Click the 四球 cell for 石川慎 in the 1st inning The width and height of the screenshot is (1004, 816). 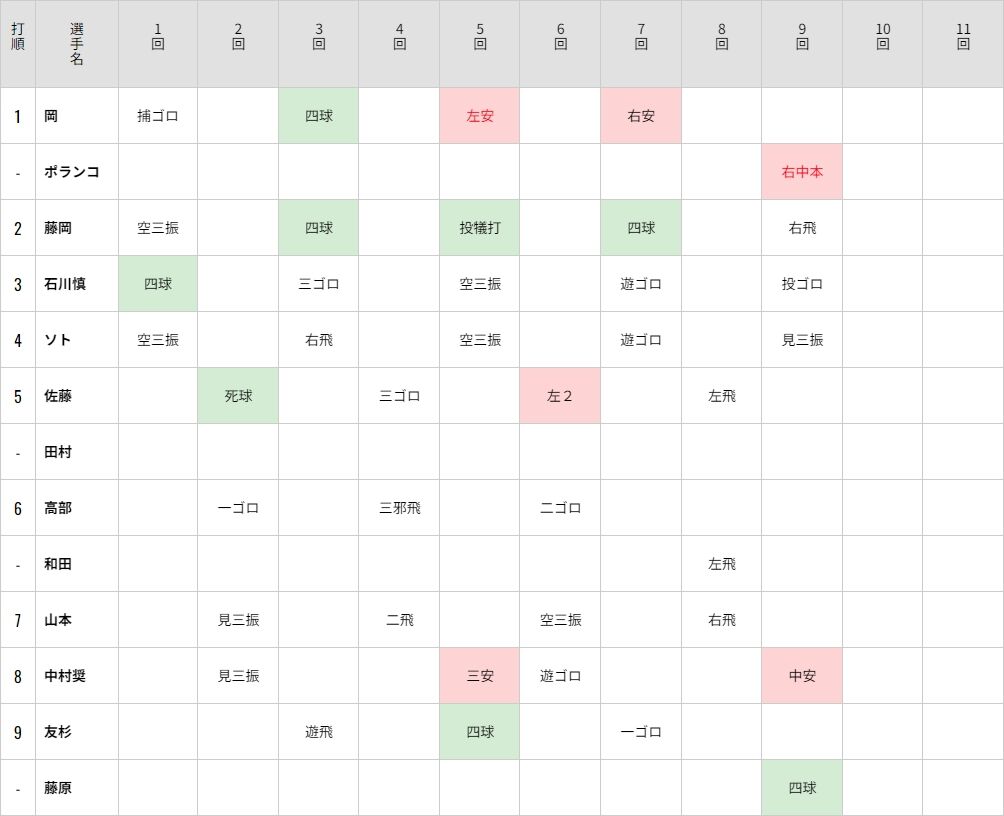tap(158, 284)
